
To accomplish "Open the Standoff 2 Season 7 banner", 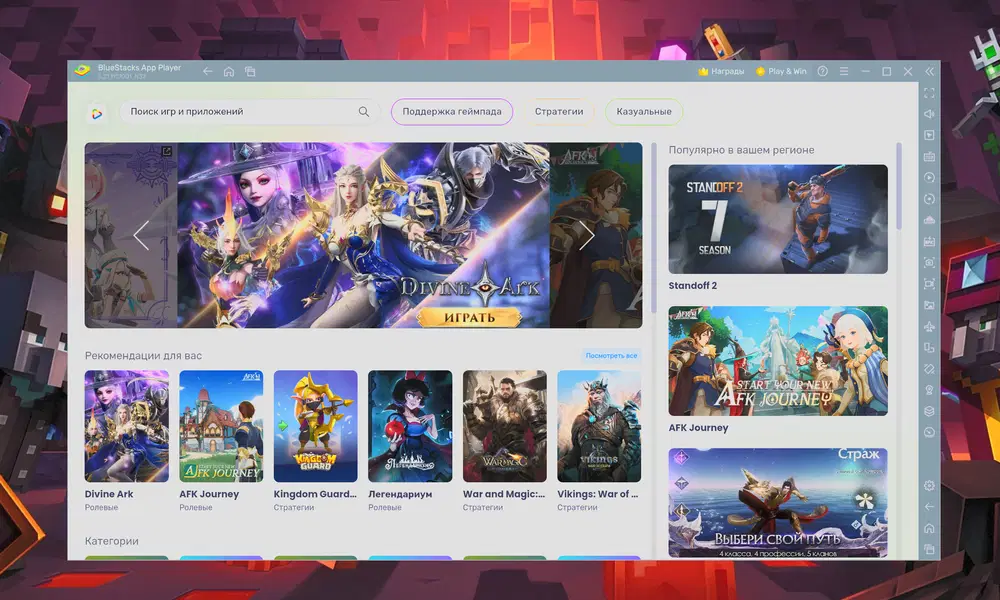I will pyautogui.click(x=778, y=219).
